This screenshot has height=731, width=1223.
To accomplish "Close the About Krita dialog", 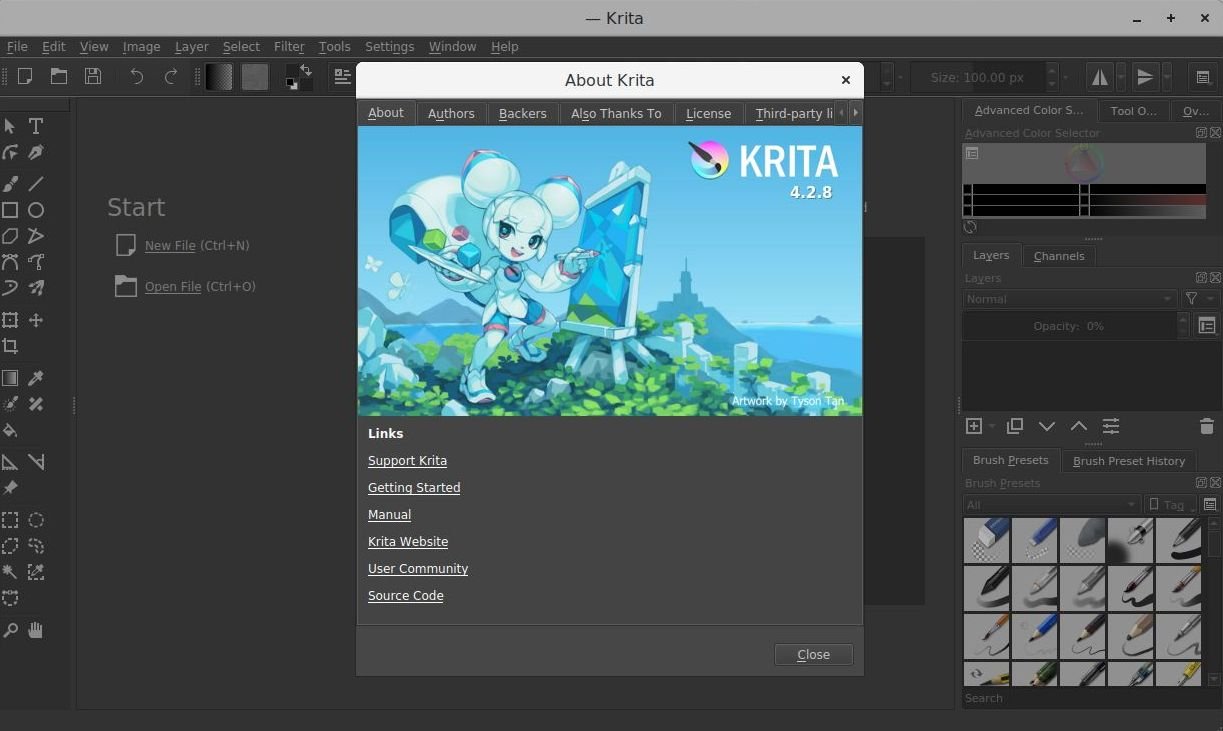I will (x=812, y=654).
